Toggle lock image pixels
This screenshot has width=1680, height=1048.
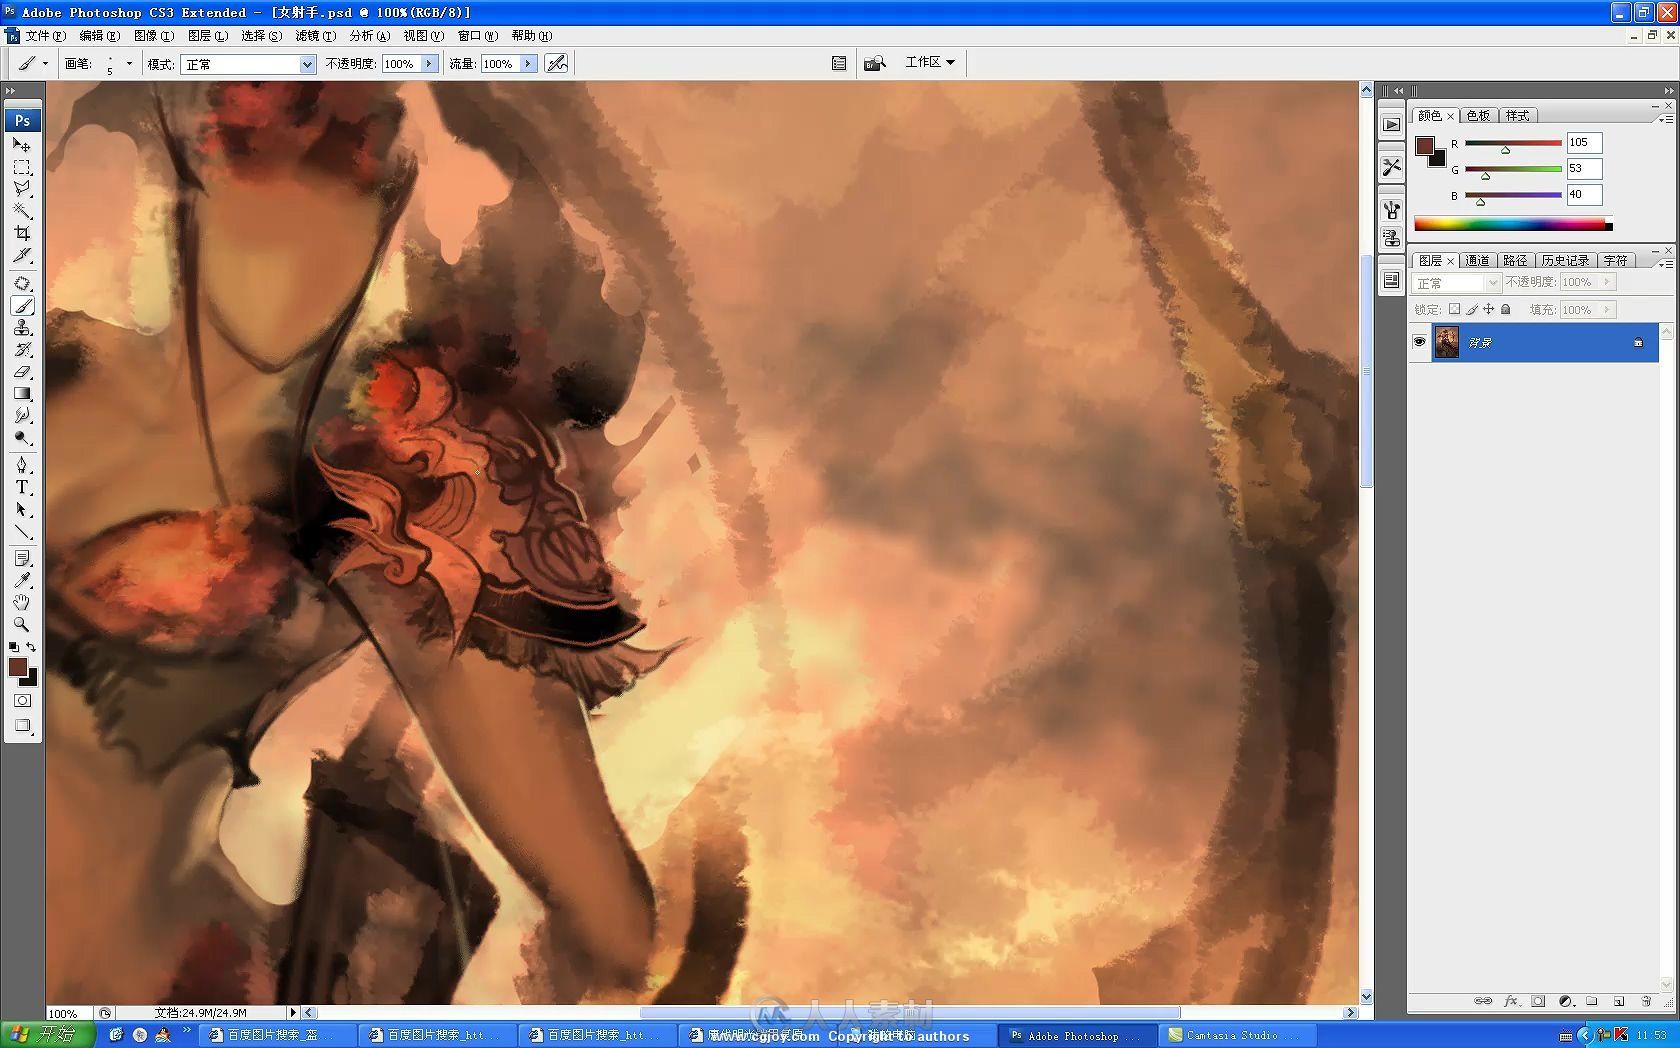[x=1472, y=309]
